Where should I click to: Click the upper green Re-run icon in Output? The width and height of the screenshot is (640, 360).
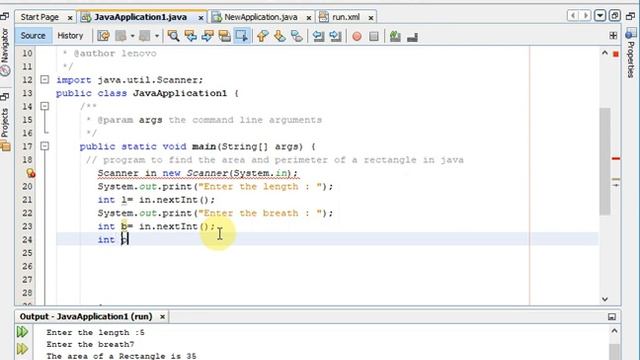point(22,332)
